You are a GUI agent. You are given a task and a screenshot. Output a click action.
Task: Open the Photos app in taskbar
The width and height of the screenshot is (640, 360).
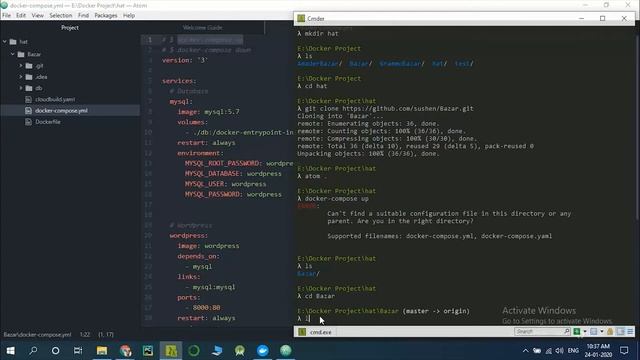coord(148,350)
